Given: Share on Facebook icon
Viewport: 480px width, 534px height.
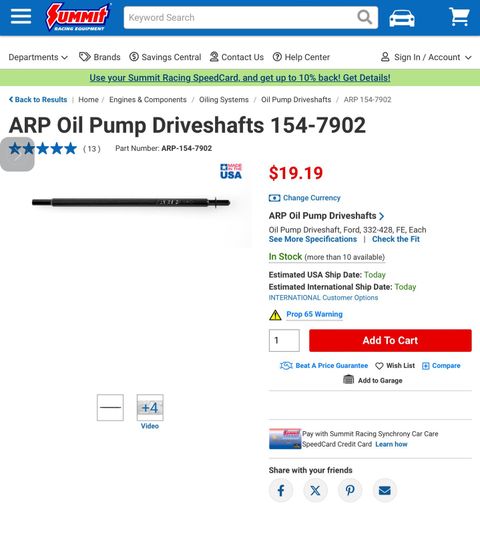Looking at the screenshot, I should pos(281,490).
